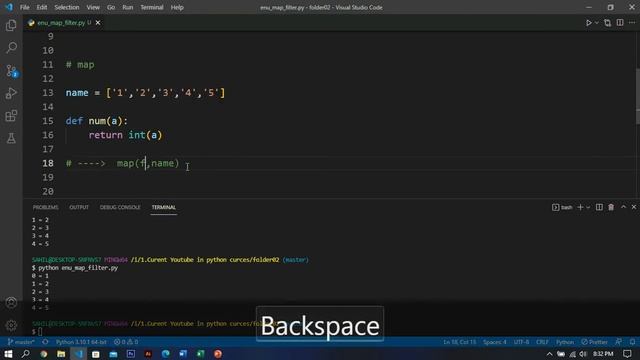Open the Terminal menu
640x360 pixels.
point(151,7)
